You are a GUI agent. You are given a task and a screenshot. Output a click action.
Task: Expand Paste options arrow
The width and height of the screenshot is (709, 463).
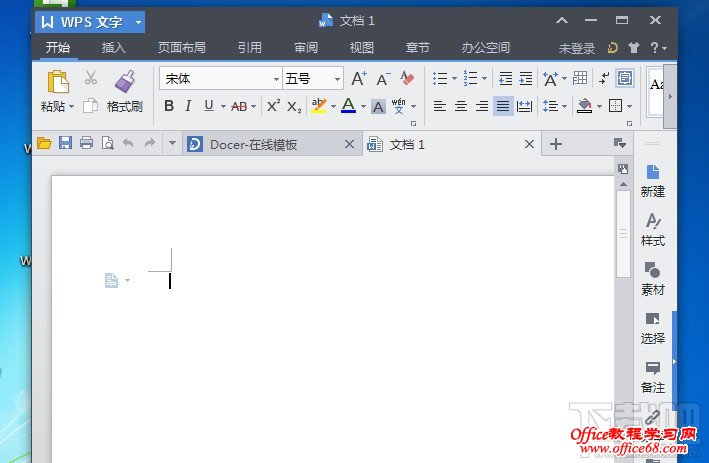pyautogui.click(x=71, y=107)
